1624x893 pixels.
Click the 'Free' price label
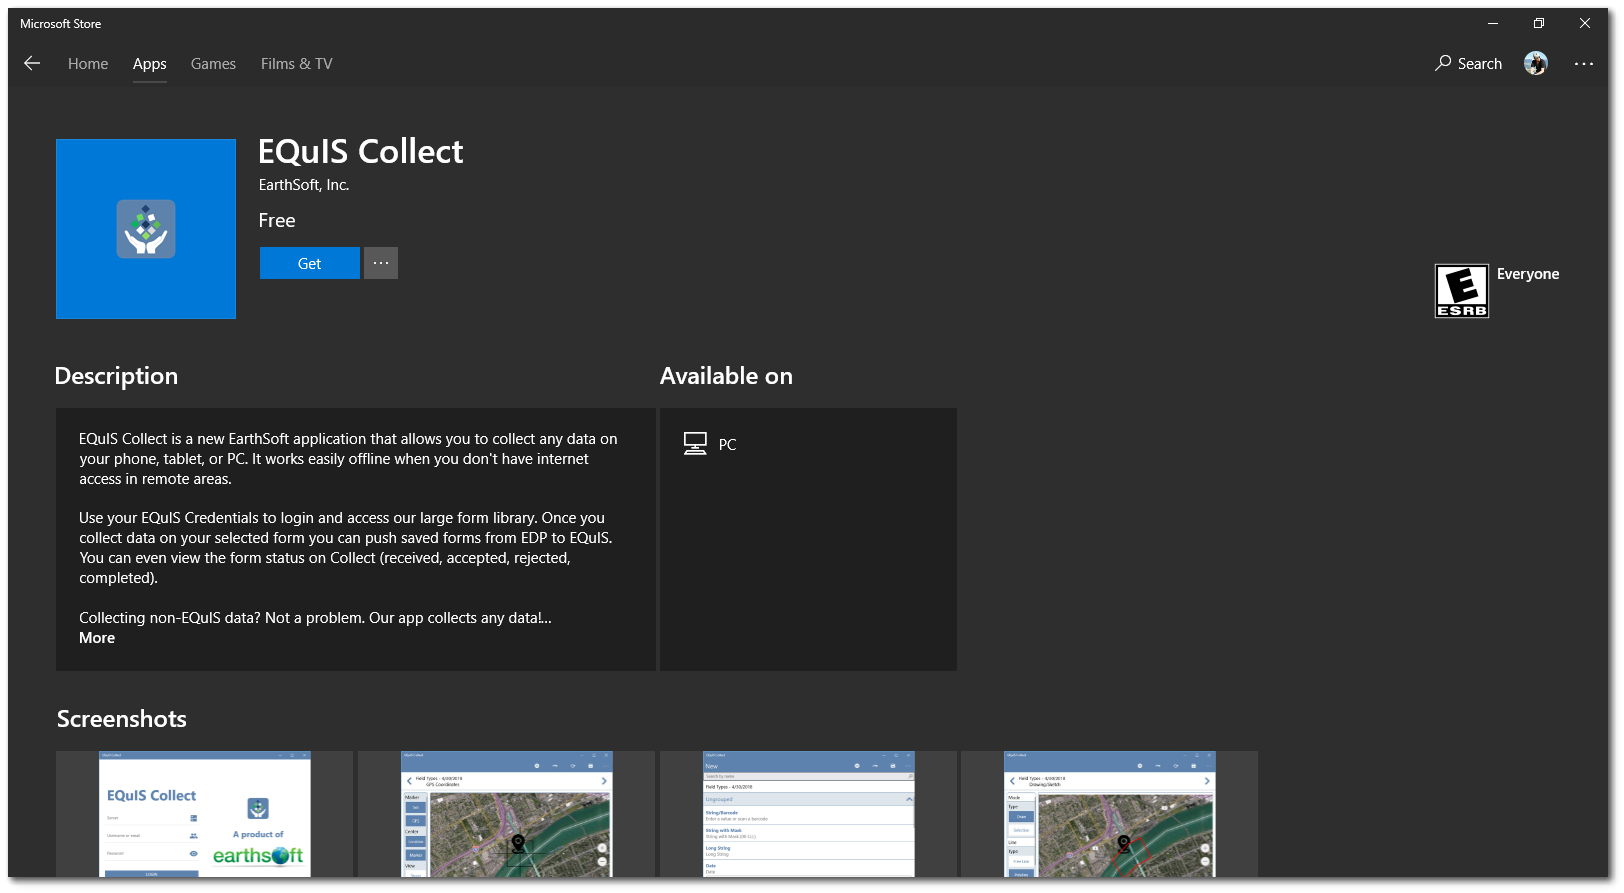click(277, 220)
